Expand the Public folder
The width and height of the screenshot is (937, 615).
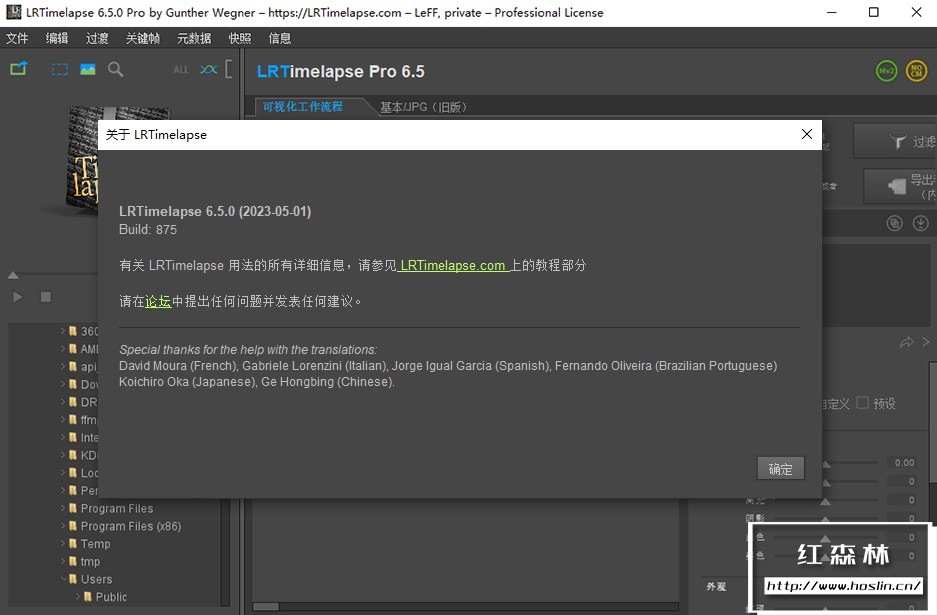point(78,596)
